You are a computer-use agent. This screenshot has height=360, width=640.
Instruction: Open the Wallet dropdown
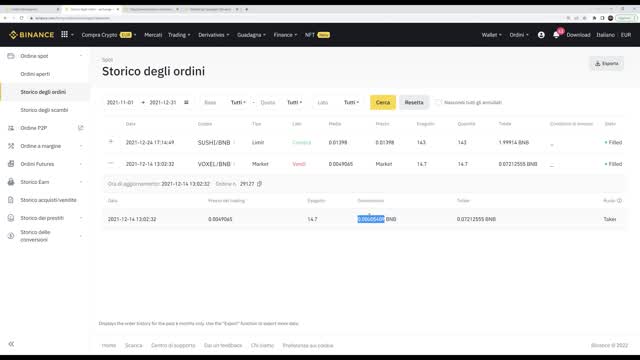click(491, 35)
